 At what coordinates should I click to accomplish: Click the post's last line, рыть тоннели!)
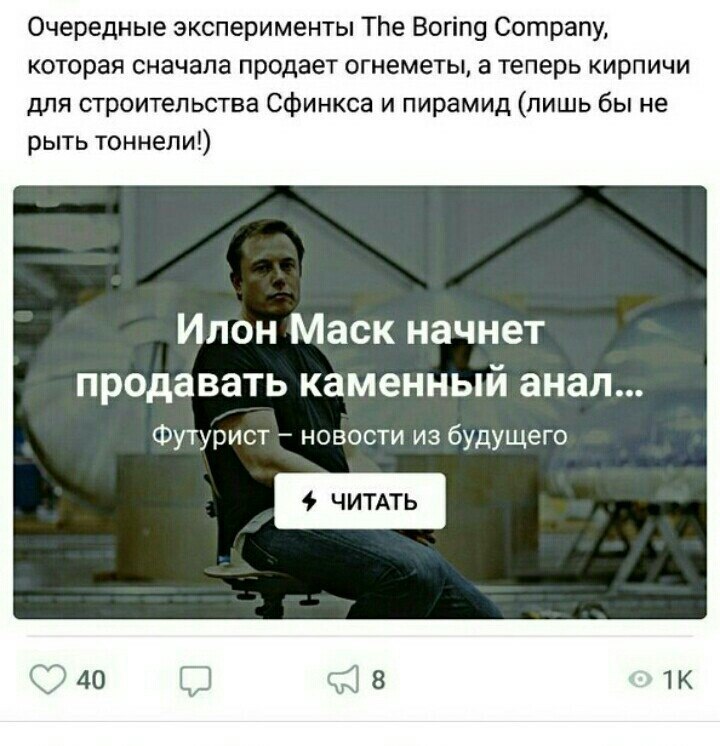pos(118,142)
